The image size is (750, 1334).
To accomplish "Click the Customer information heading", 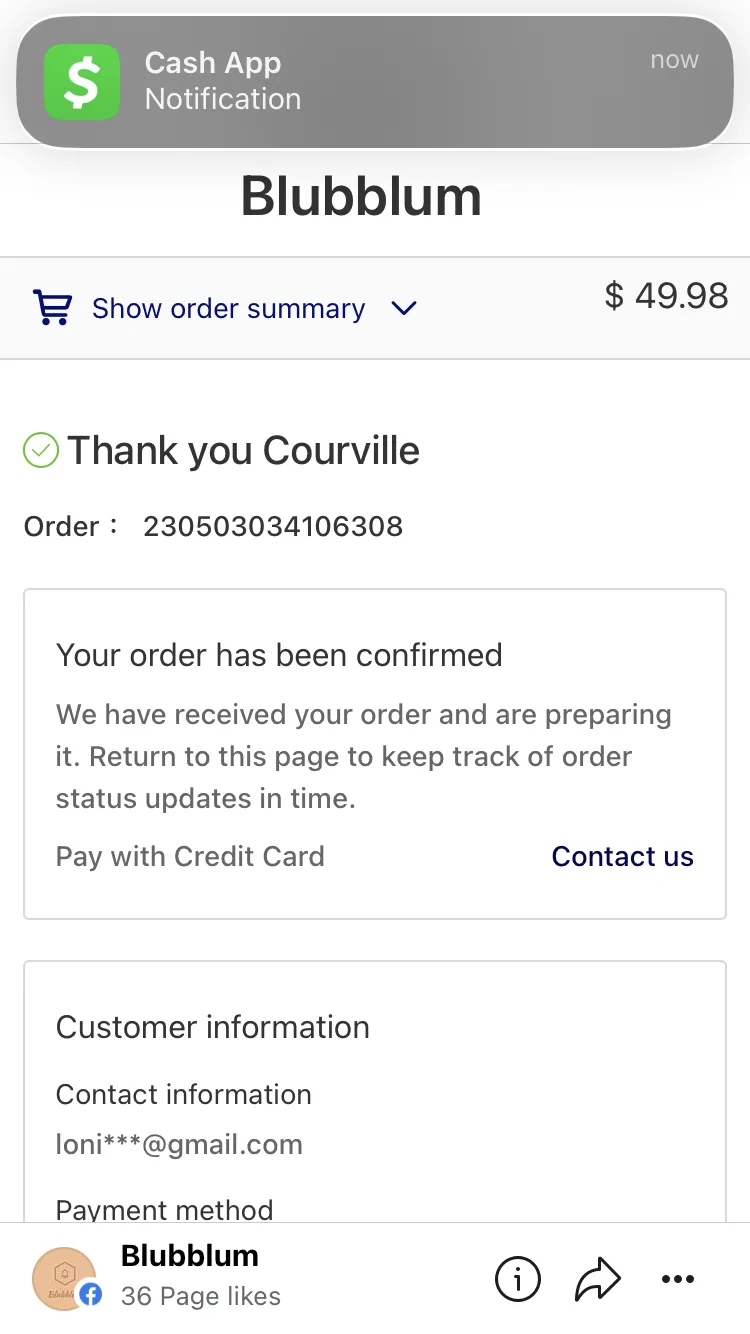I will (x=213, y=1027).
